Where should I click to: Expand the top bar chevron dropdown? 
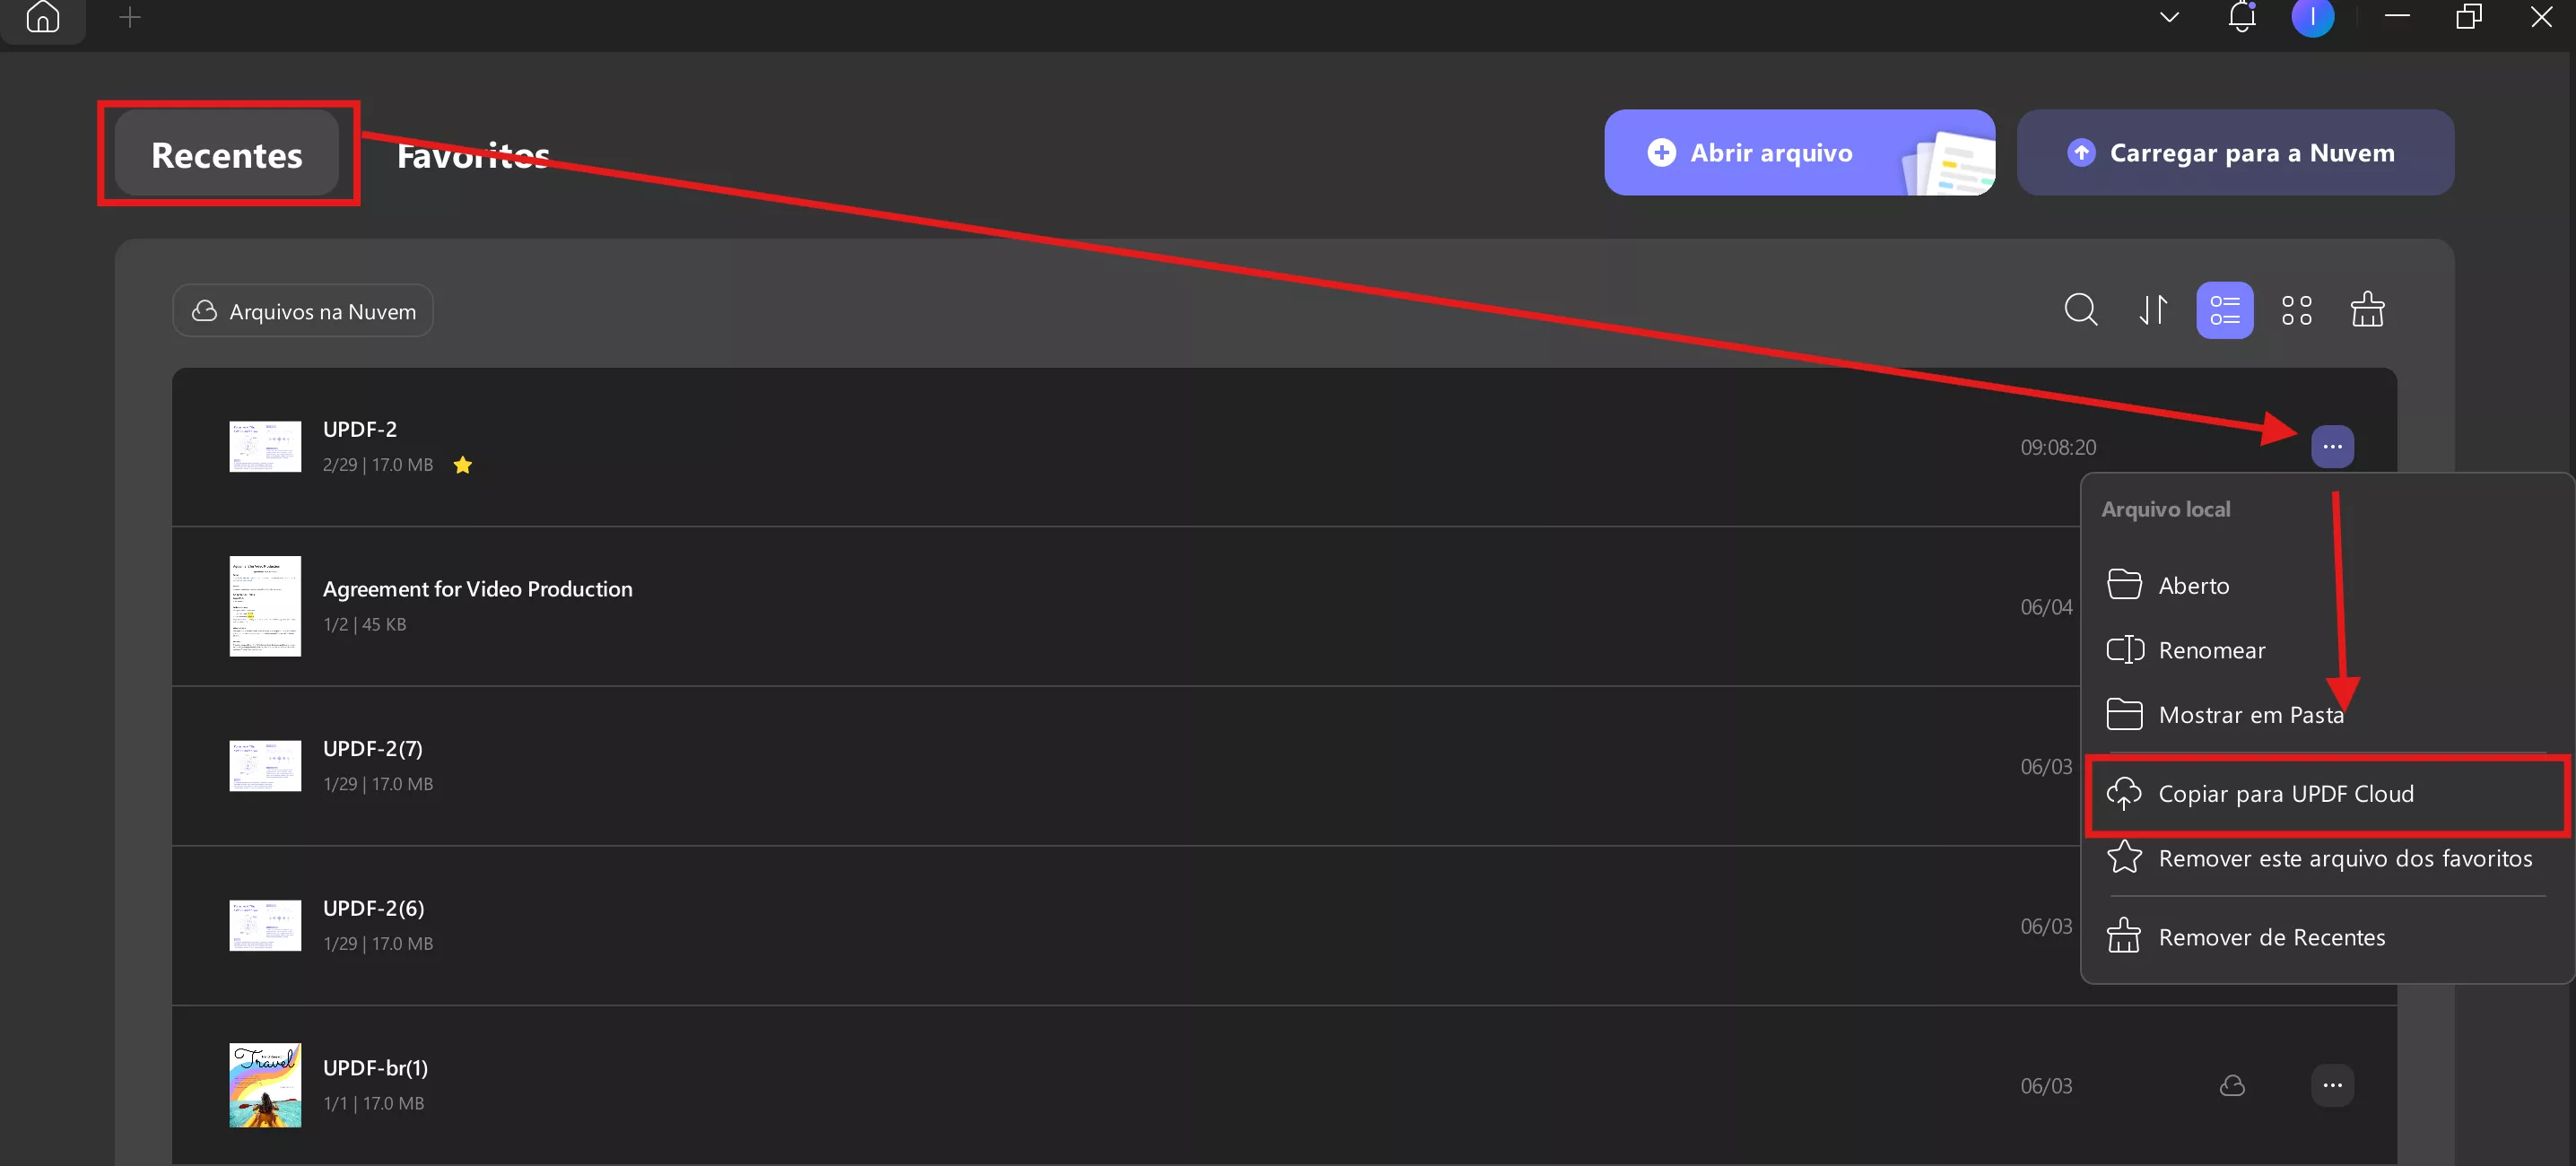2169,17
